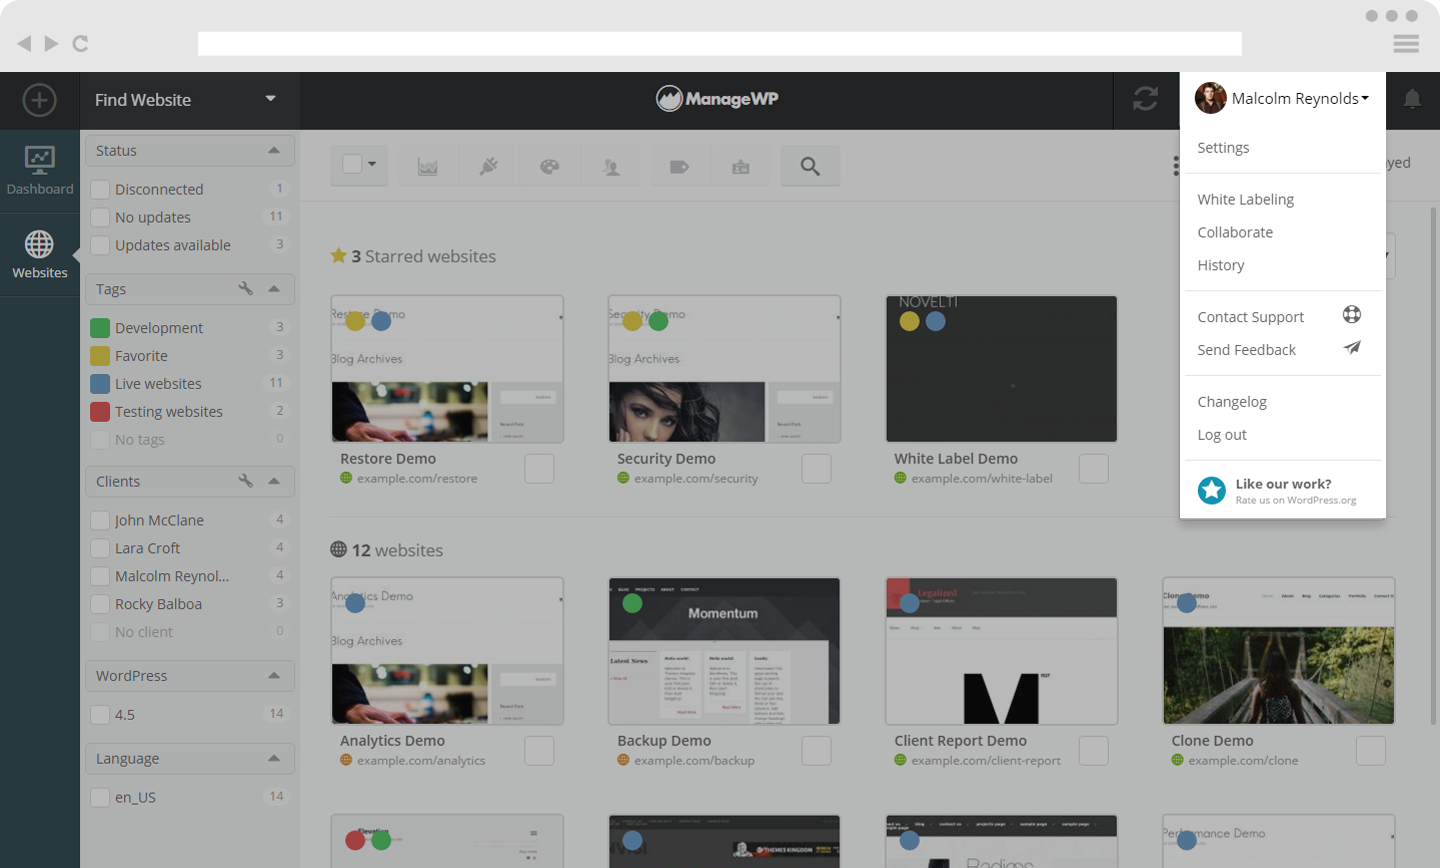Click the browser forward arrow
The height and width of the screenshot is (868, 1440).
pyautogui.click(x=51, y=44)
